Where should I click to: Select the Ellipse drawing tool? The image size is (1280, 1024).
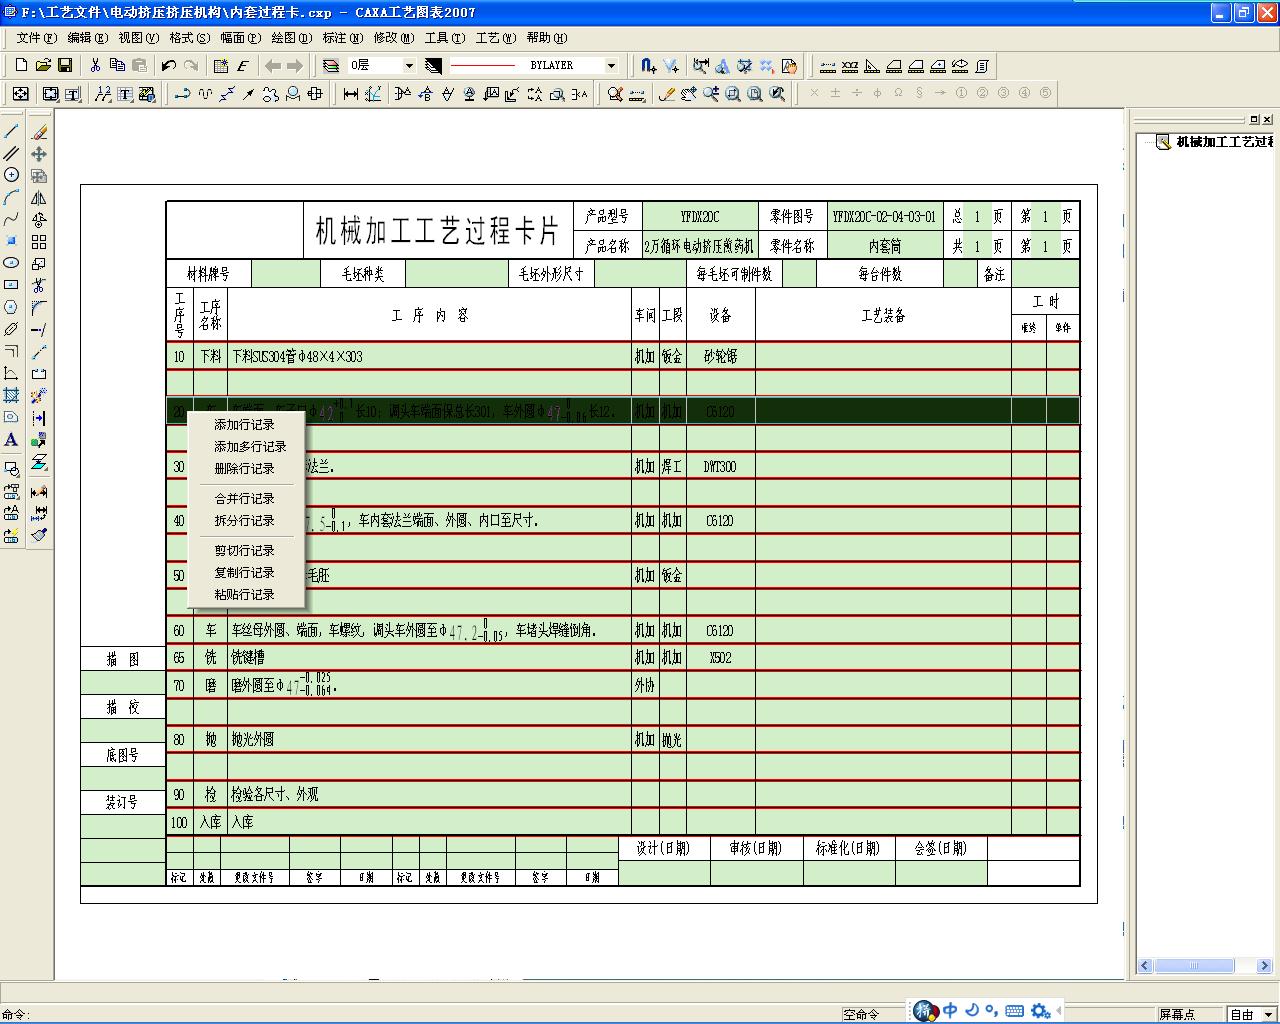click(12, 263)
